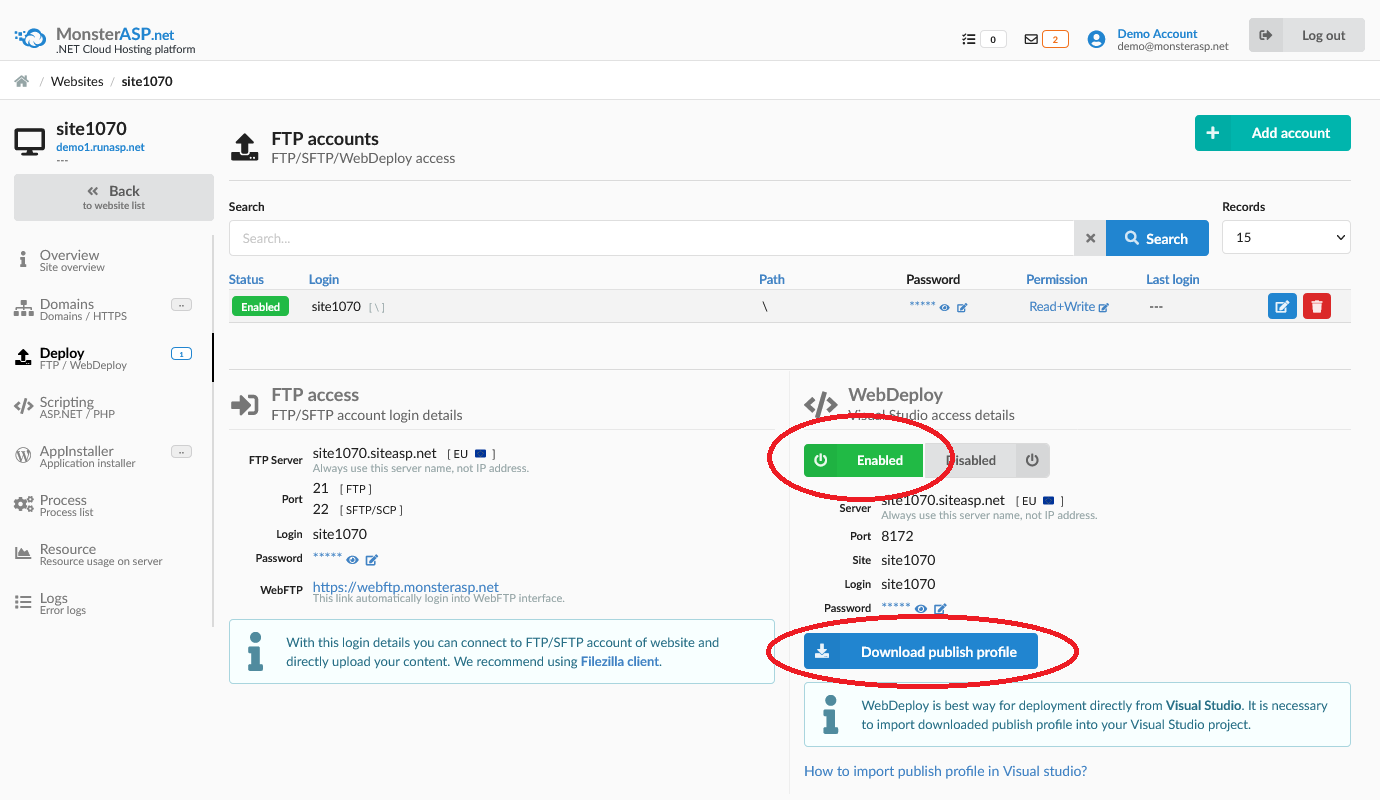Viewport: 1380px width, 800px height.
Task: Edit password icon in site1070 row
Action: (962, 308)
